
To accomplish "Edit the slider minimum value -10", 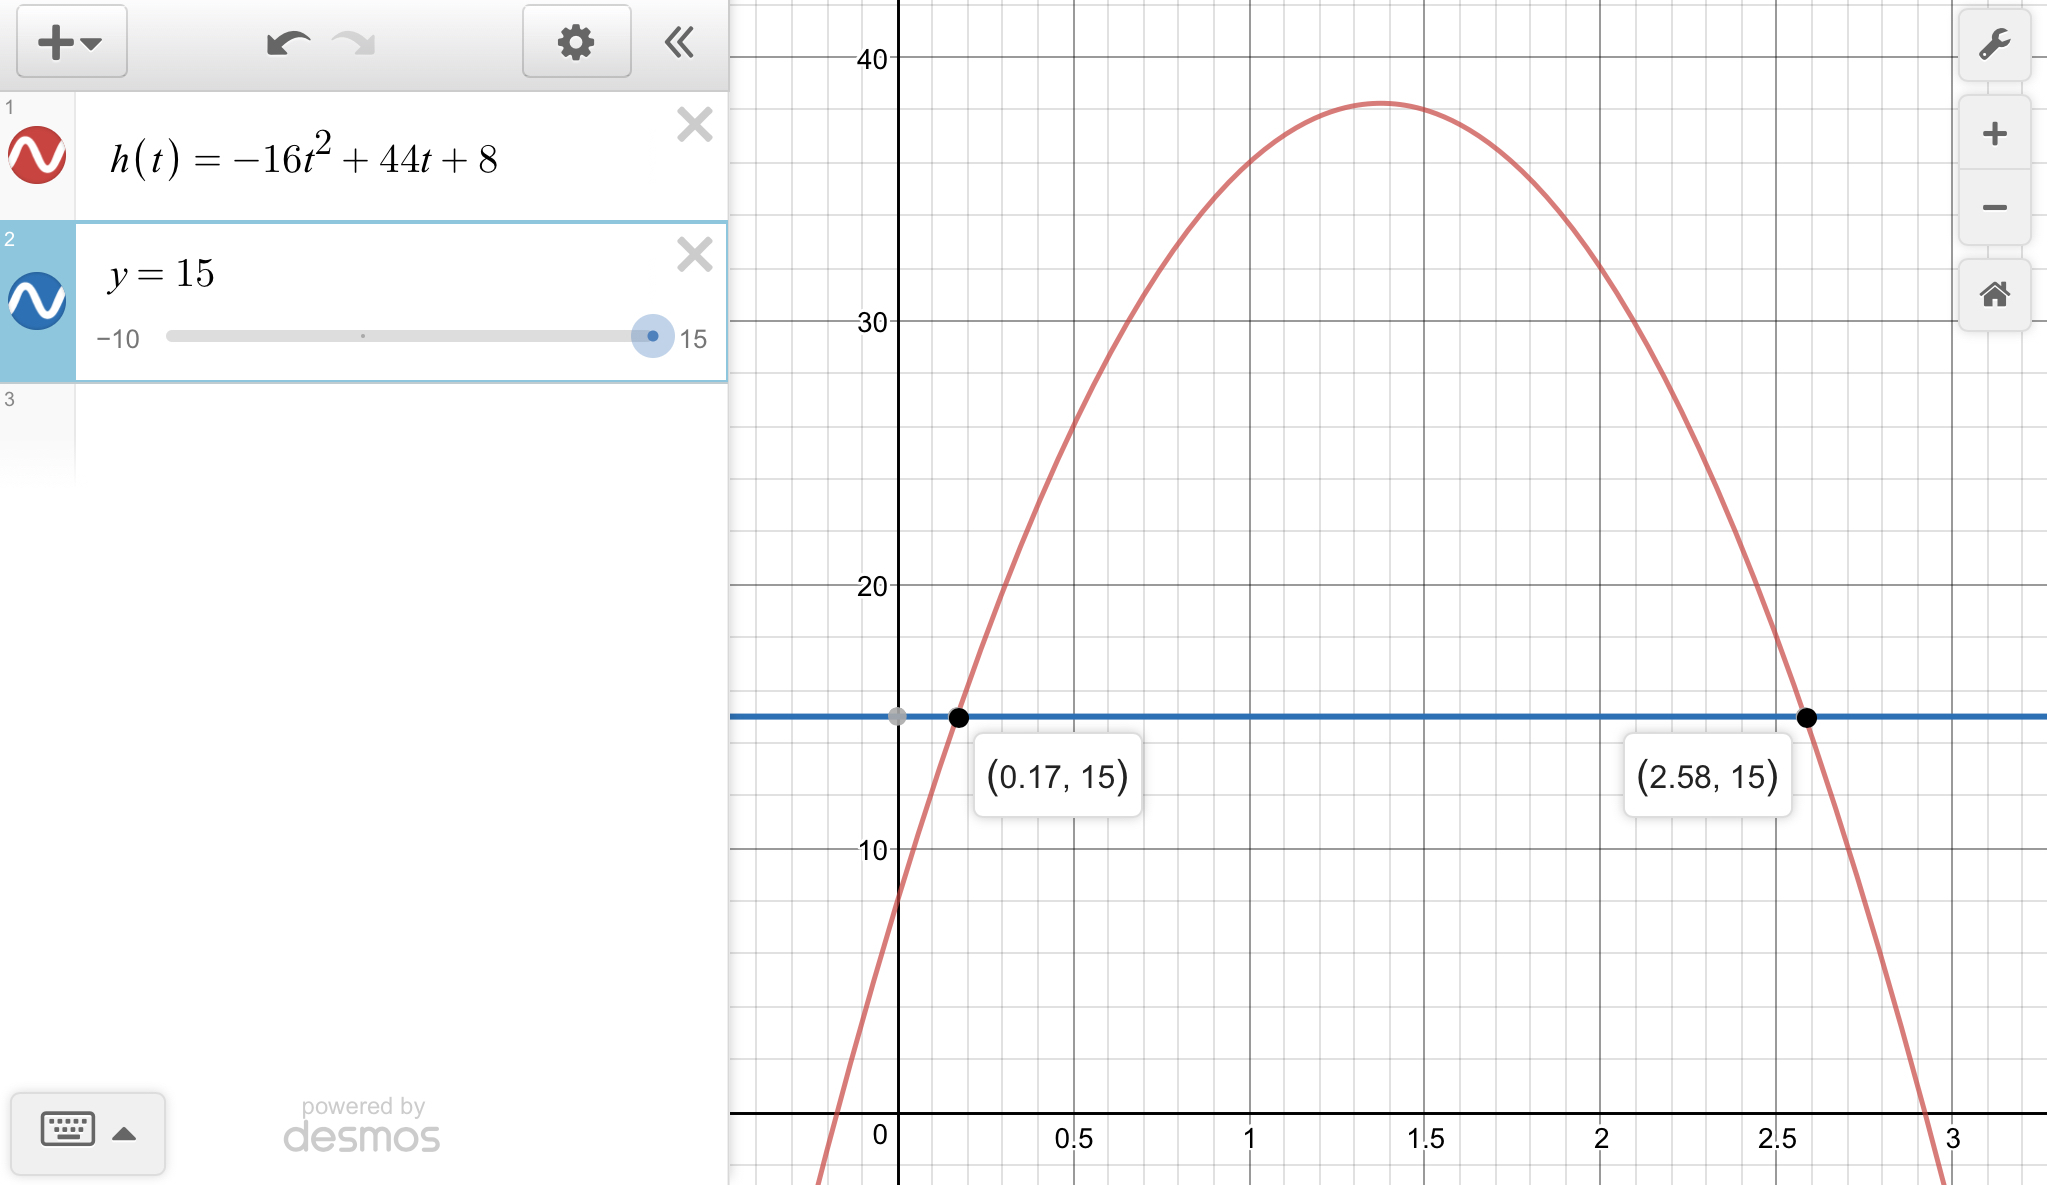I will [x=118, y=339].
